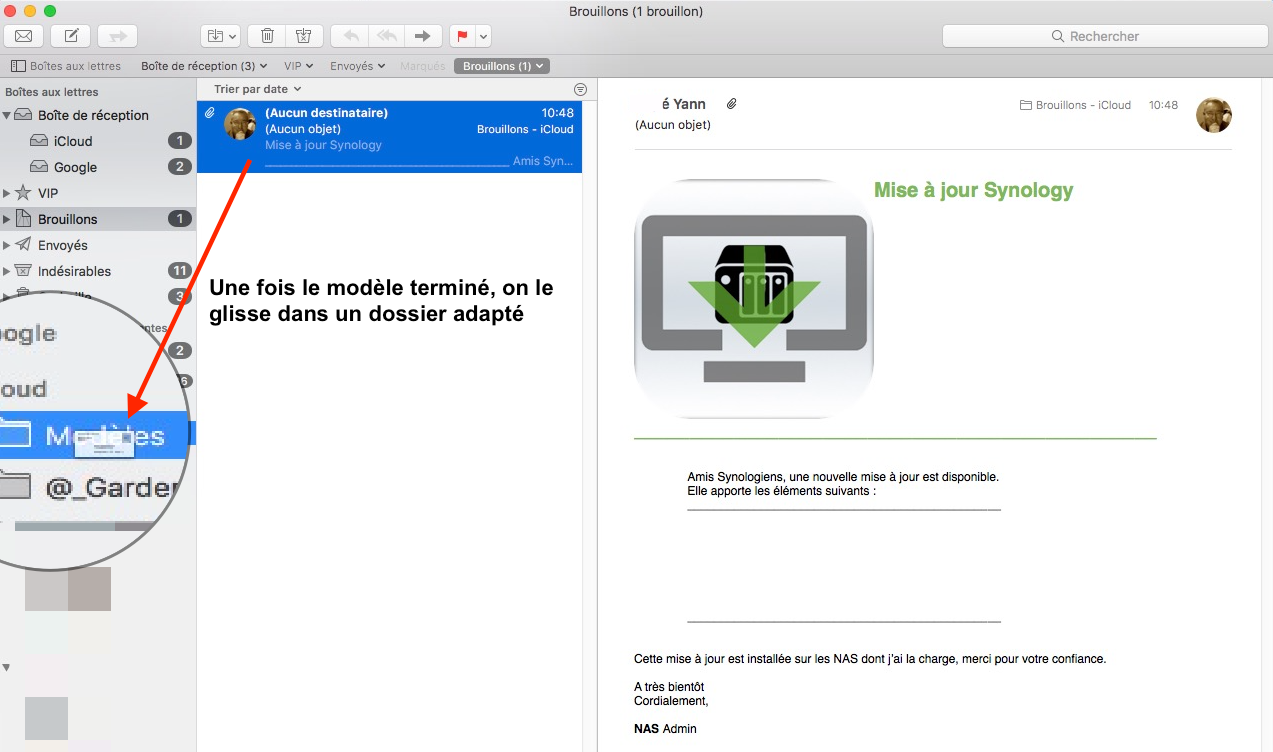
Task: Toggle Boîtes aux lettres sidebar visibility
Action: tap(65, 66)
